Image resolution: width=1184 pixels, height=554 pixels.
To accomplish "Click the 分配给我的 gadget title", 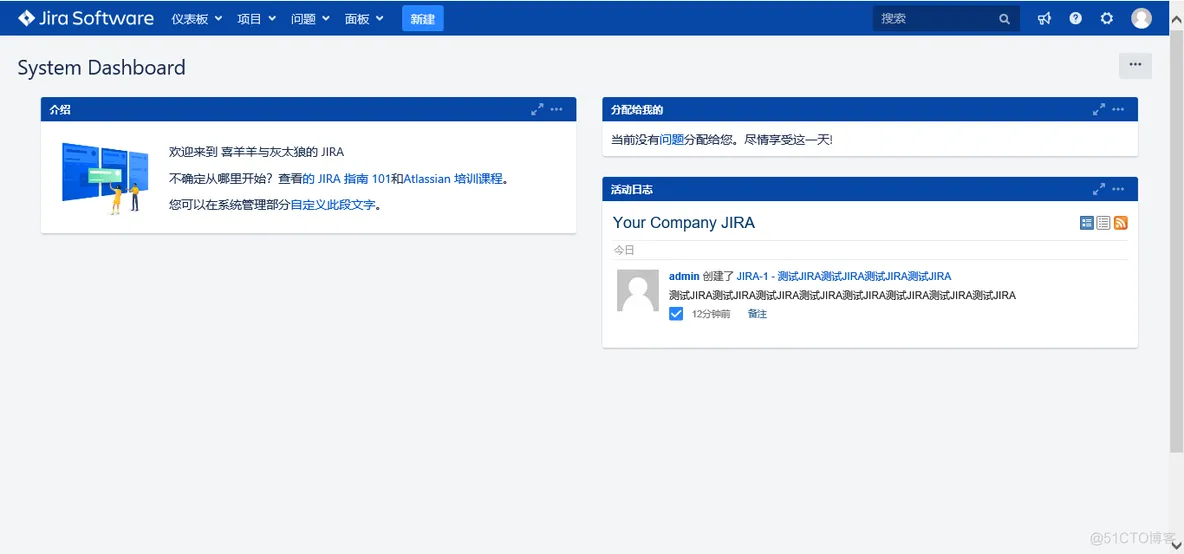I will (637, 109).
